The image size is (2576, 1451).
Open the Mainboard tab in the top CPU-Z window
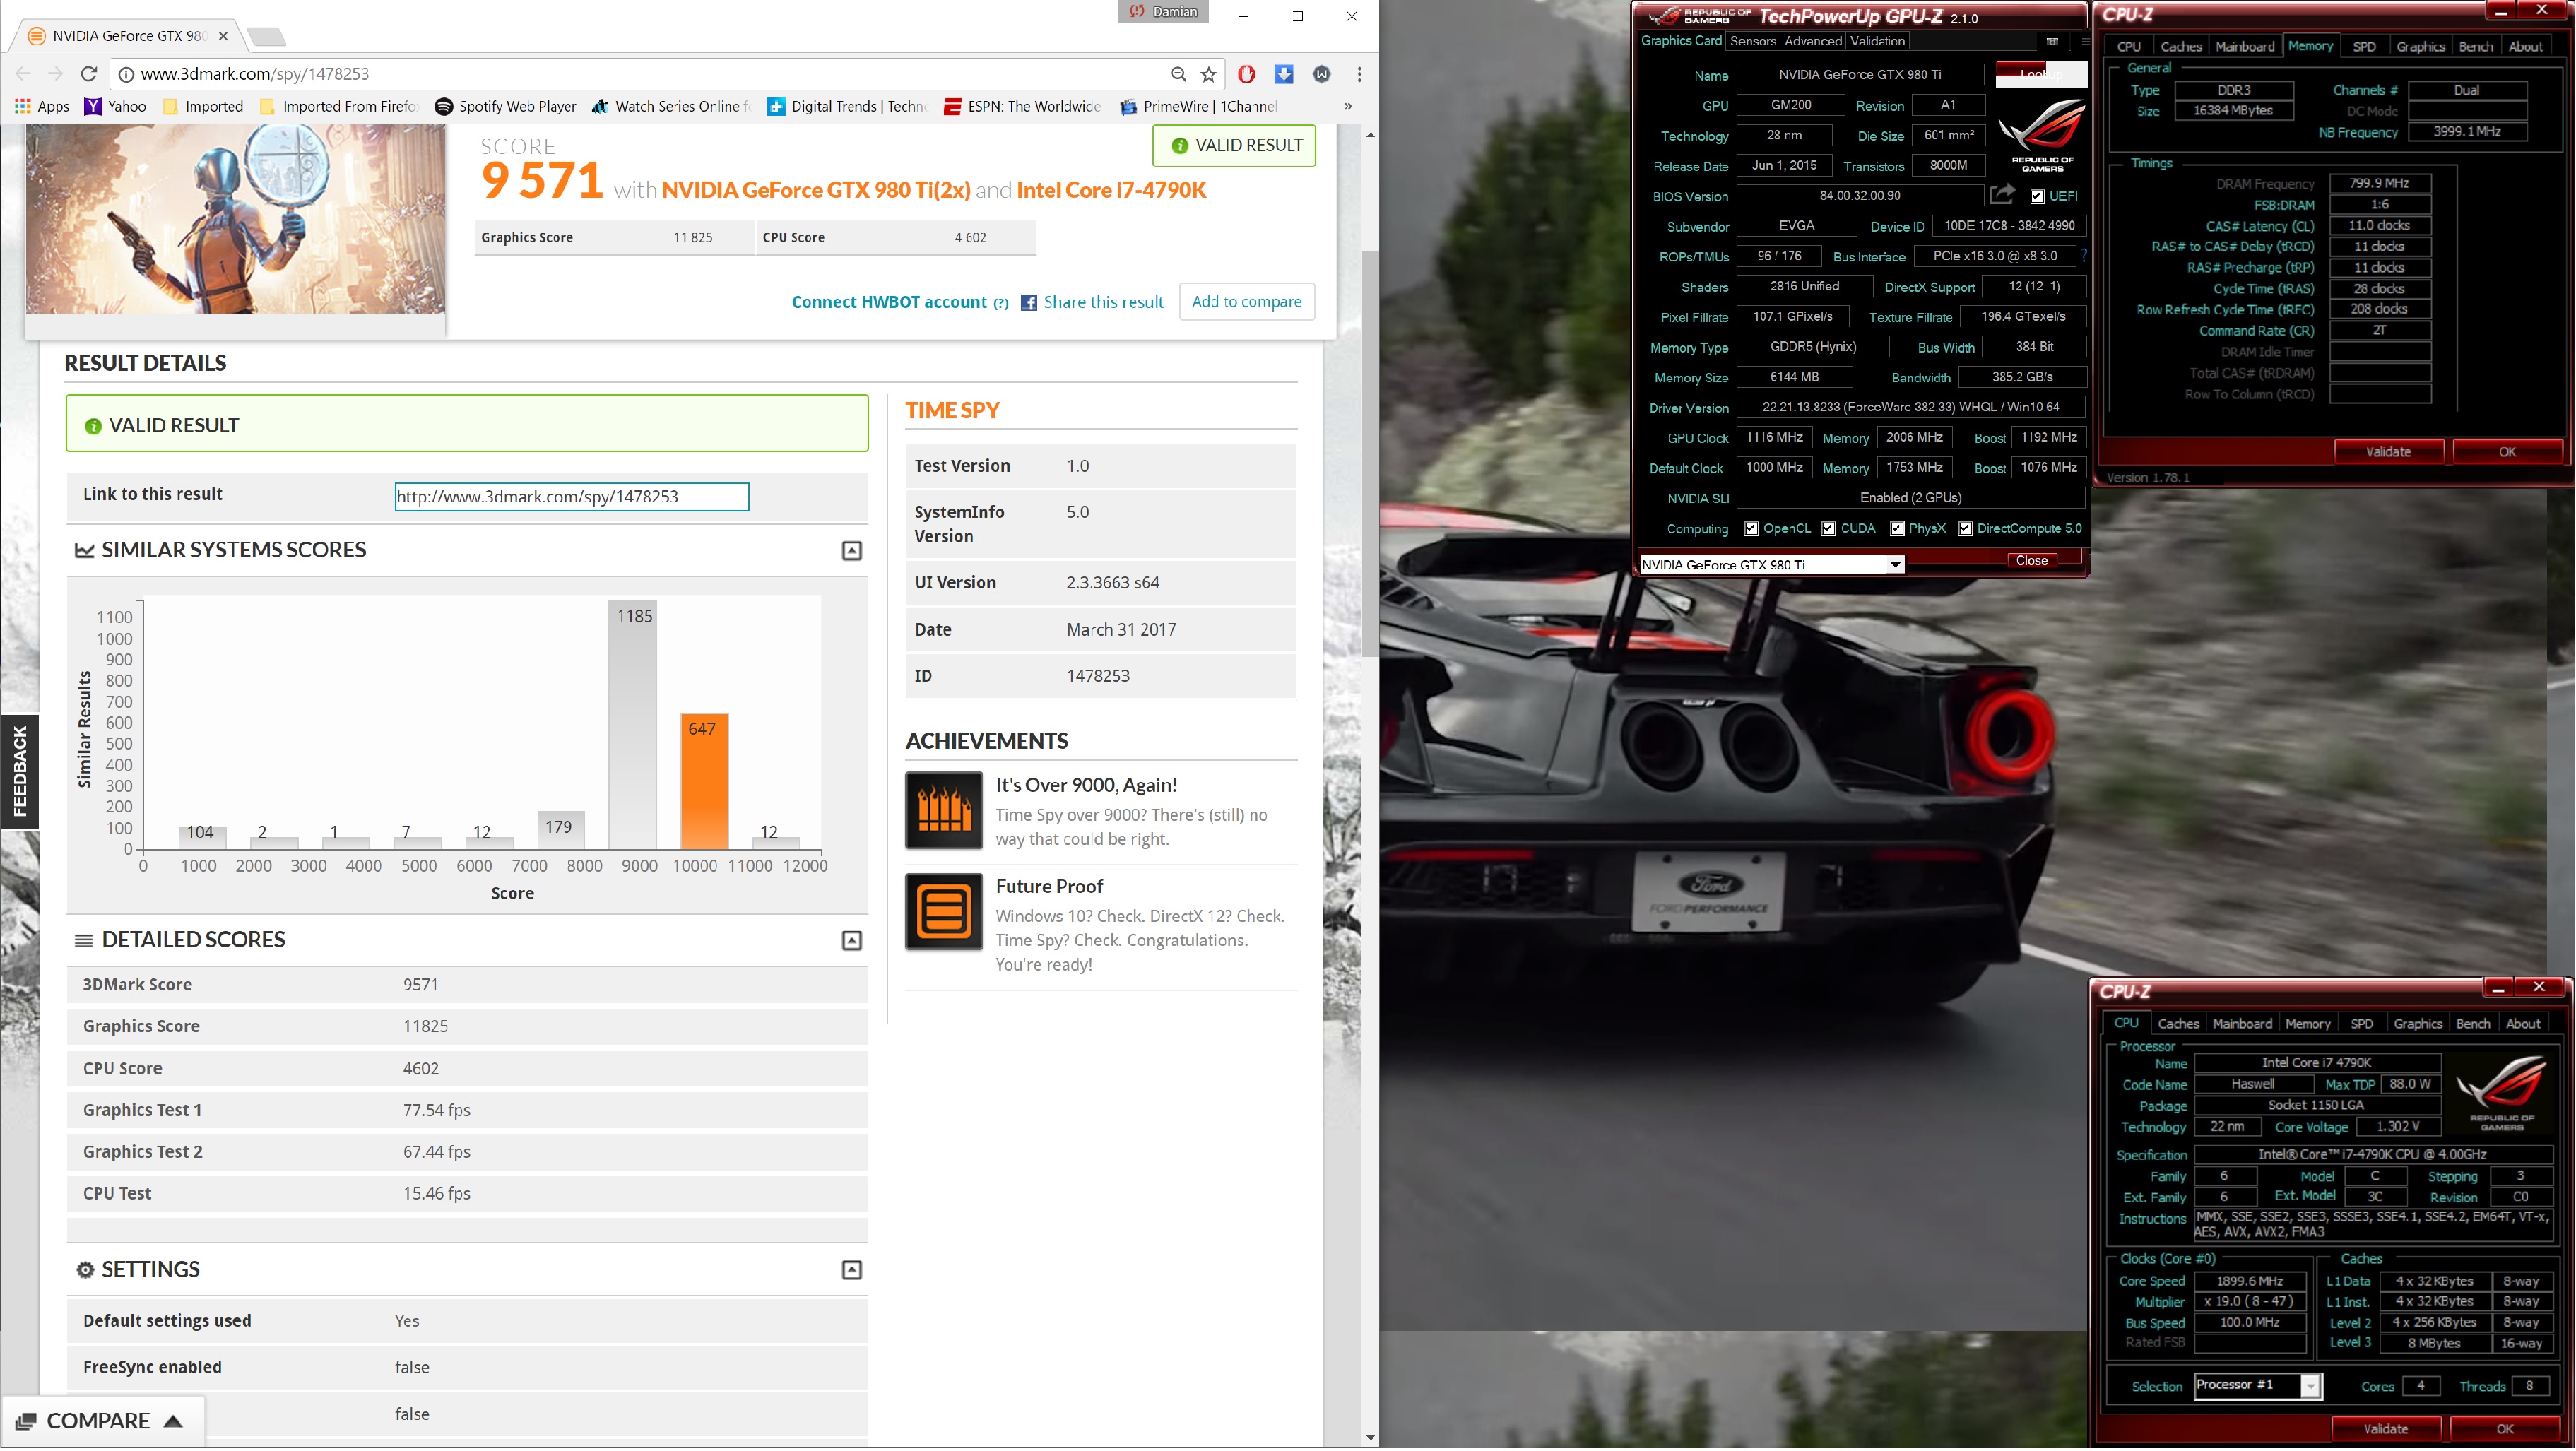coord(2244,46)
